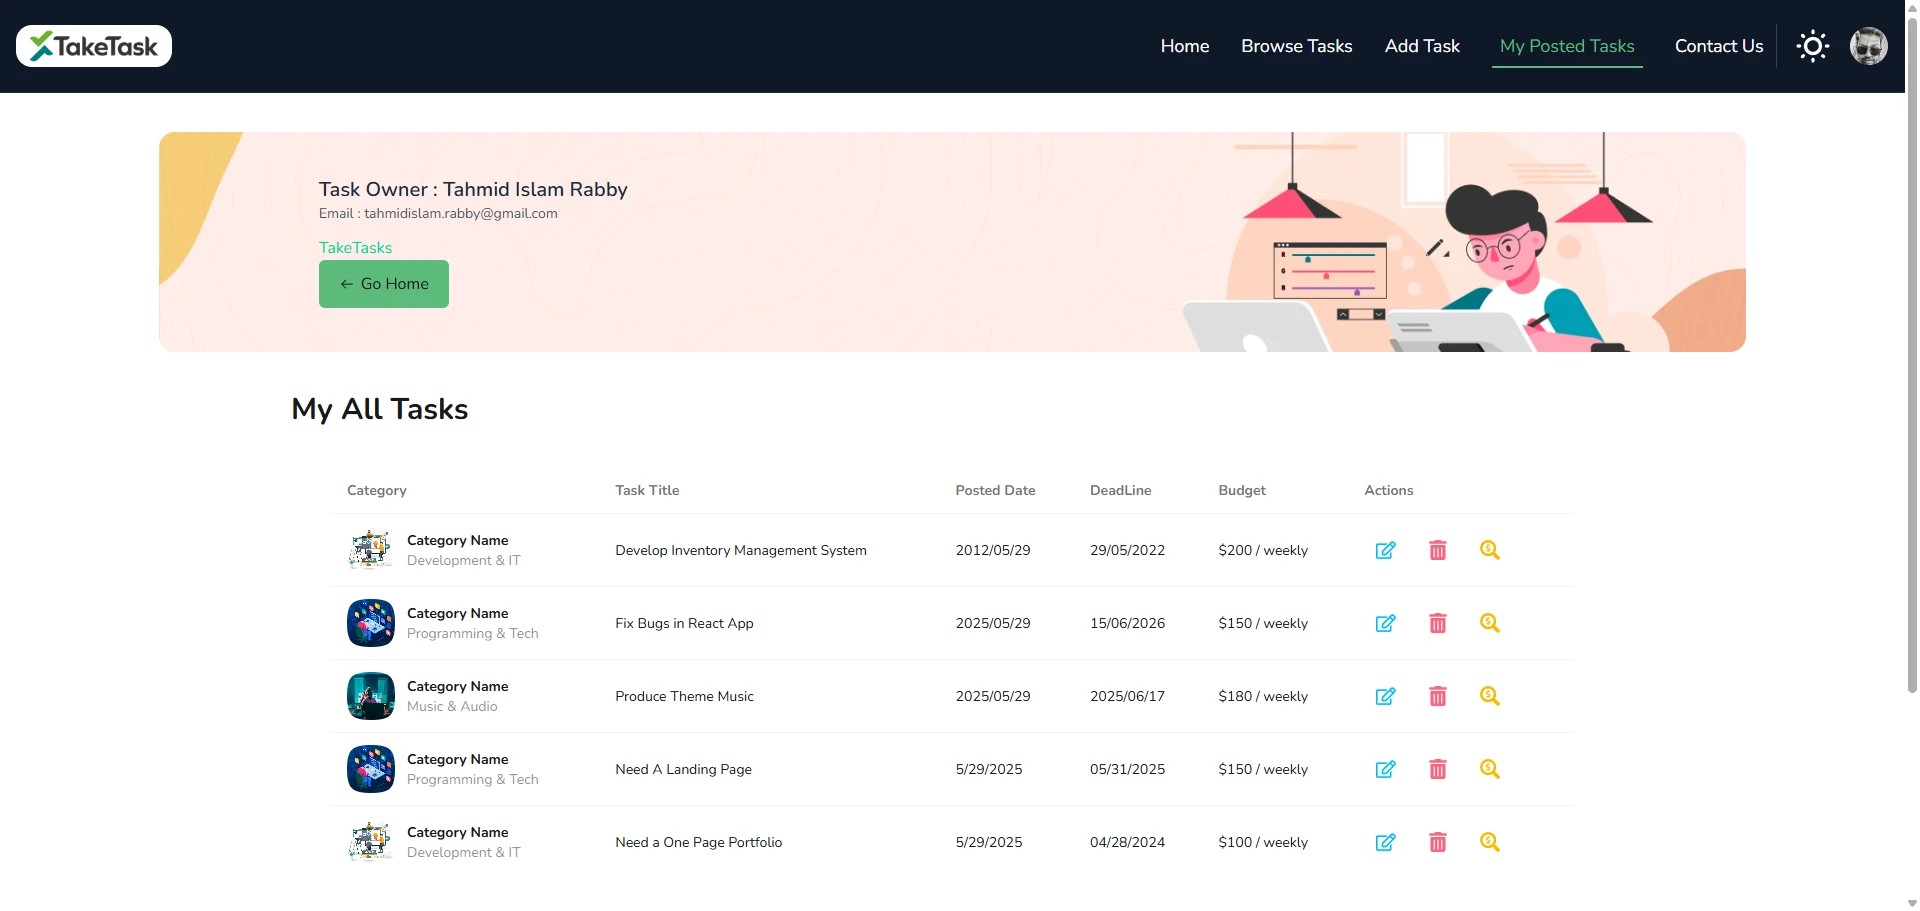View details of Need a One Page Portfolio
The height and width of the screenshot is (911, 1920).
click(1489, 842)
